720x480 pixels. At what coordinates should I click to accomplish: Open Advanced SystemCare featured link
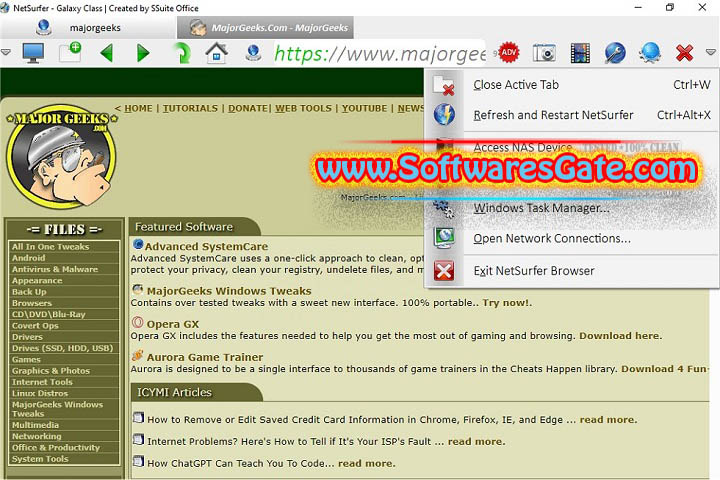(x=206, y=247)
